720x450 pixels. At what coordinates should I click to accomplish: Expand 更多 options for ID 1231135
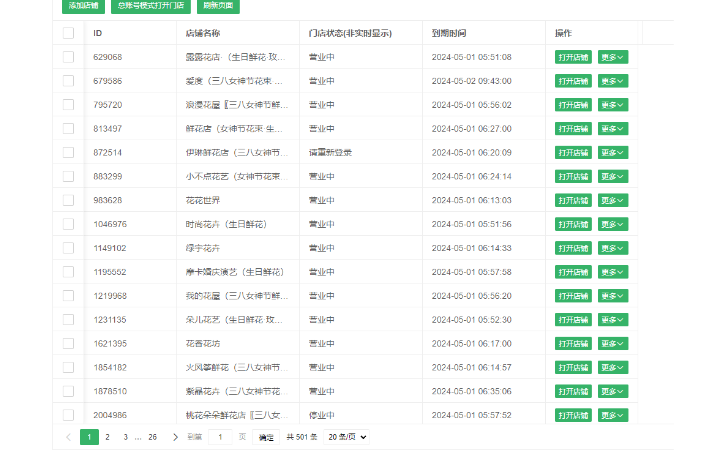tap(612, 319)
